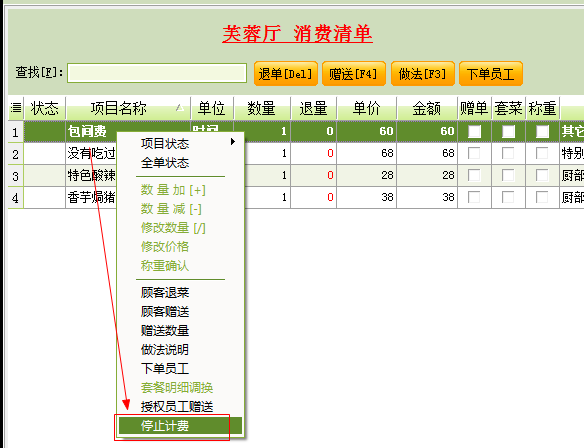Click 金额 cell showing 28
This screenshot has width=584, height=448.
427,175
